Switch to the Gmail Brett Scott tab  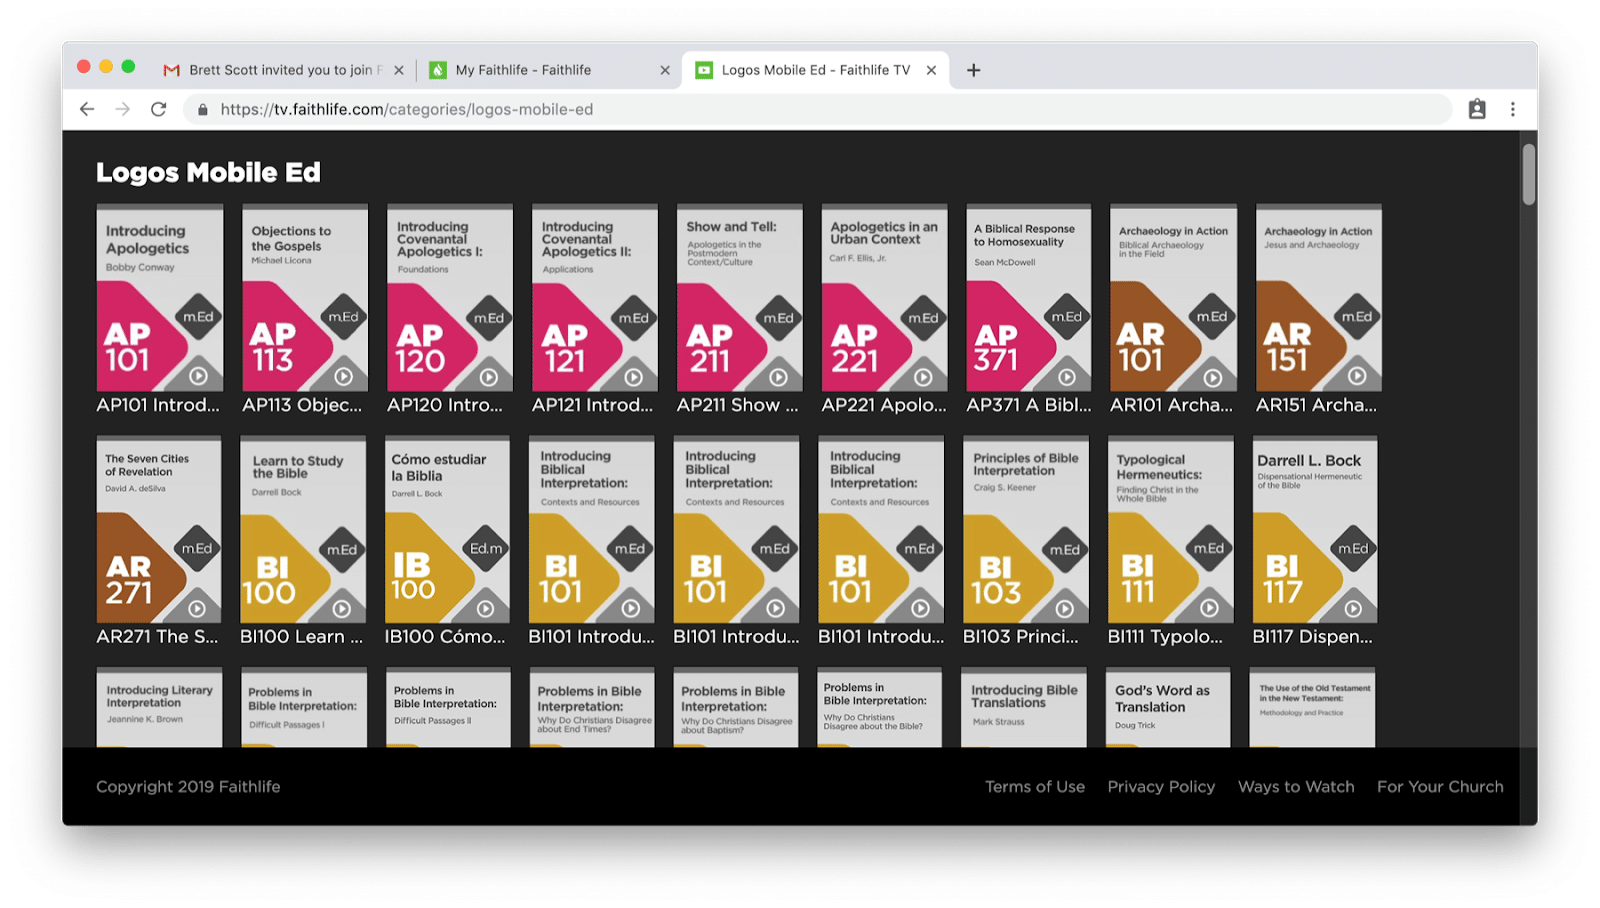[283, 70]
